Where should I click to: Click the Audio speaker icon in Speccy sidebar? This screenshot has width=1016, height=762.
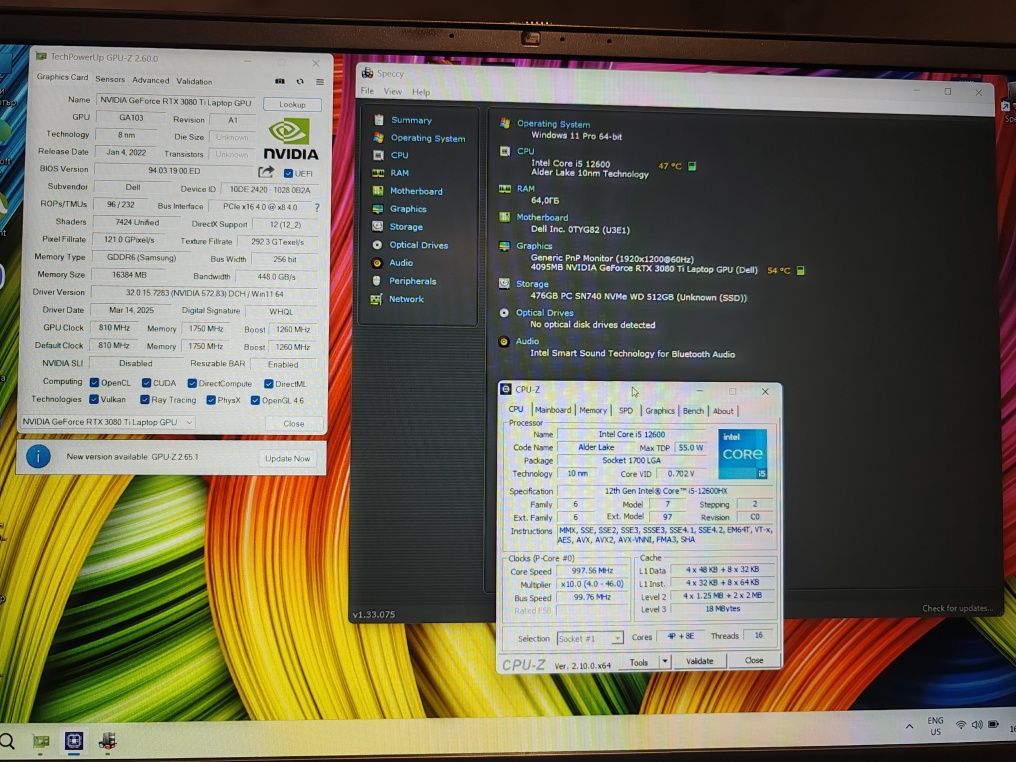point(376,262)
